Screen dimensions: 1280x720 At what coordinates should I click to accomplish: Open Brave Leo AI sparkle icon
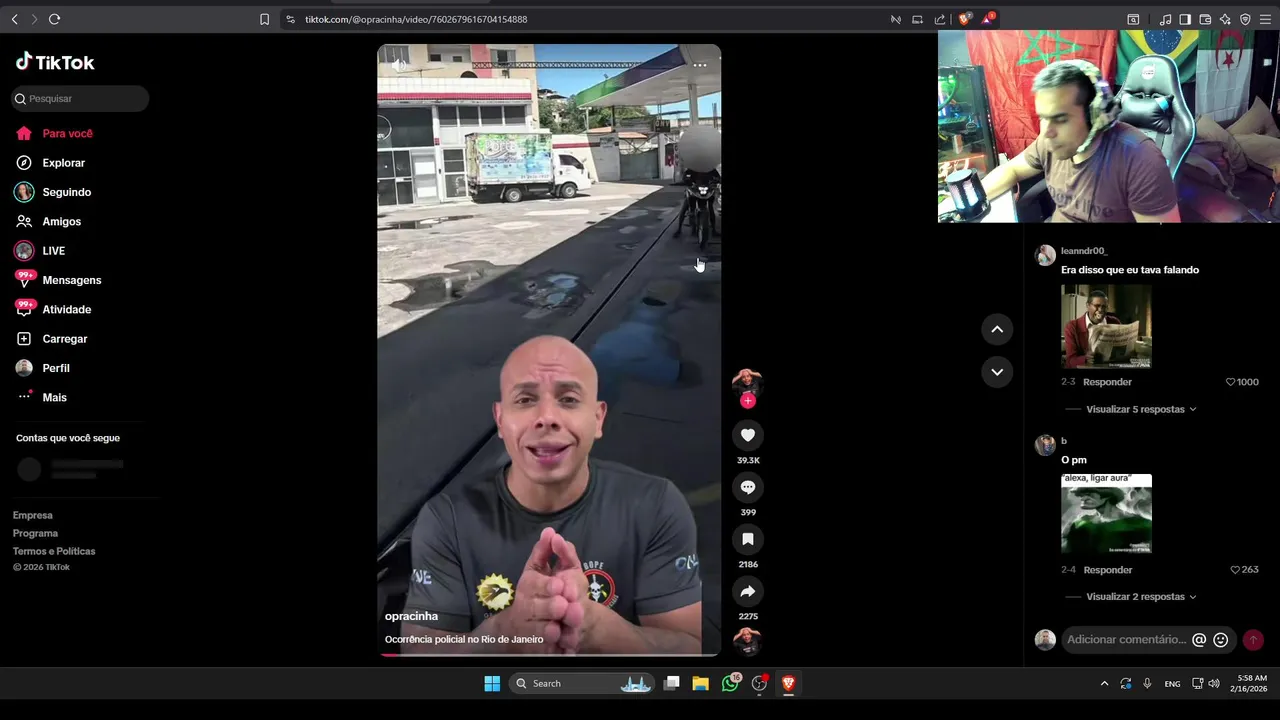click(1225, 19)
